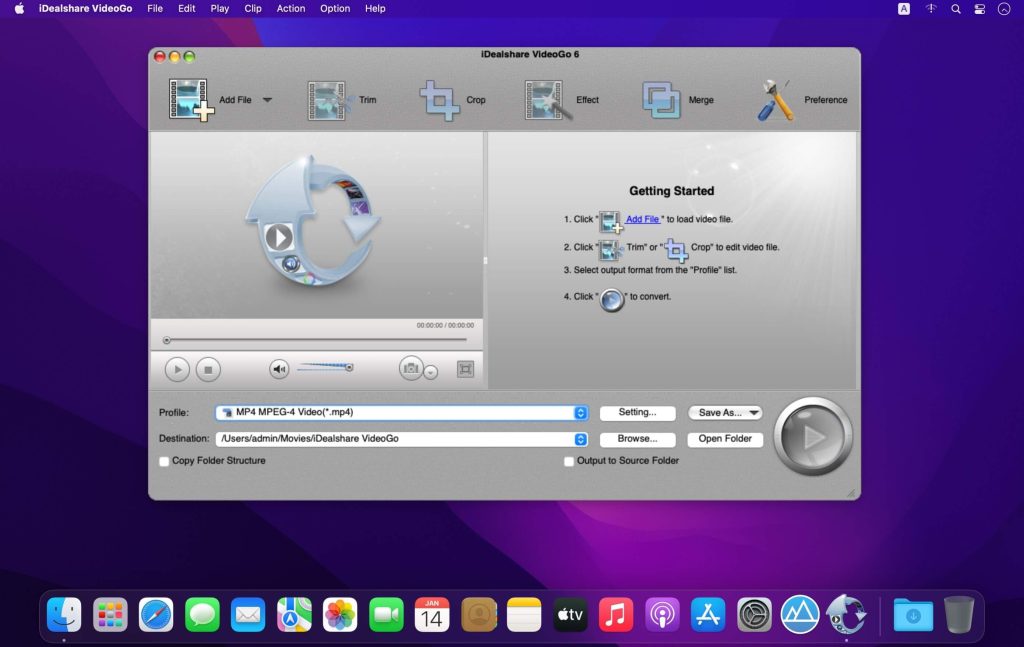The image size is (1024, 647).
Task: Mute the preview audio
Action: 277,366
